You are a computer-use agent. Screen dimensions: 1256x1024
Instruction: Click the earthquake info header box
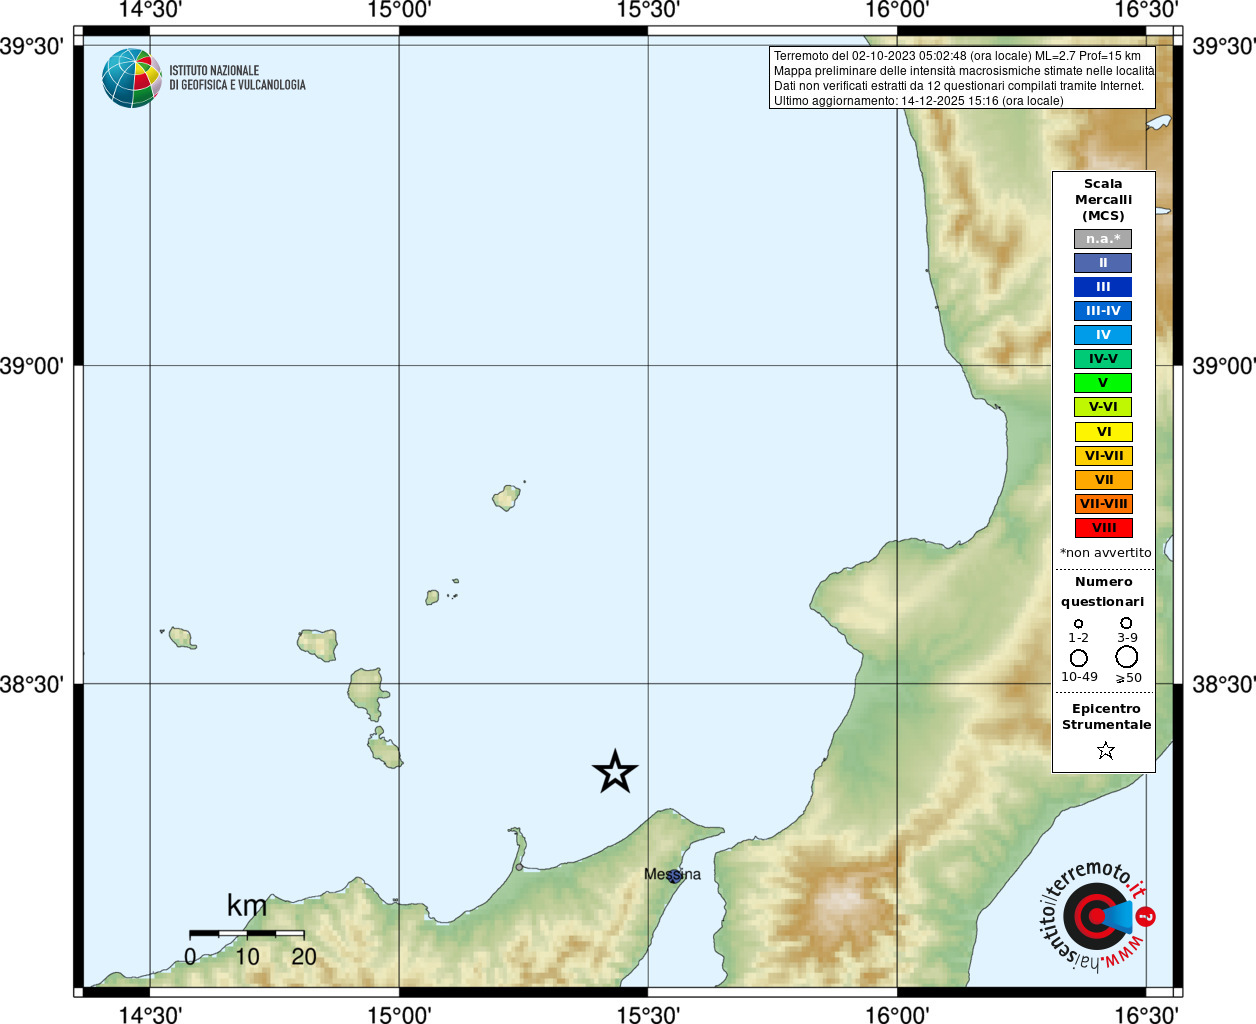962,78
